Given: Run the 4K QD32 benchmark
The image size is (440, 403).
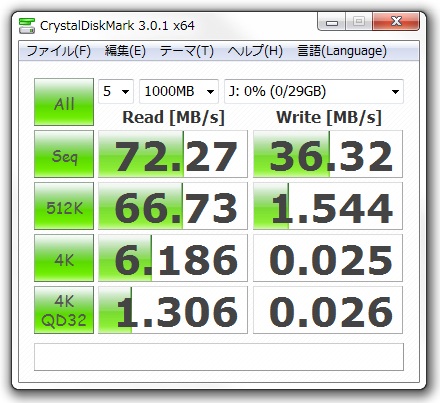Looking at the screenshot, I should pos(64,310).
